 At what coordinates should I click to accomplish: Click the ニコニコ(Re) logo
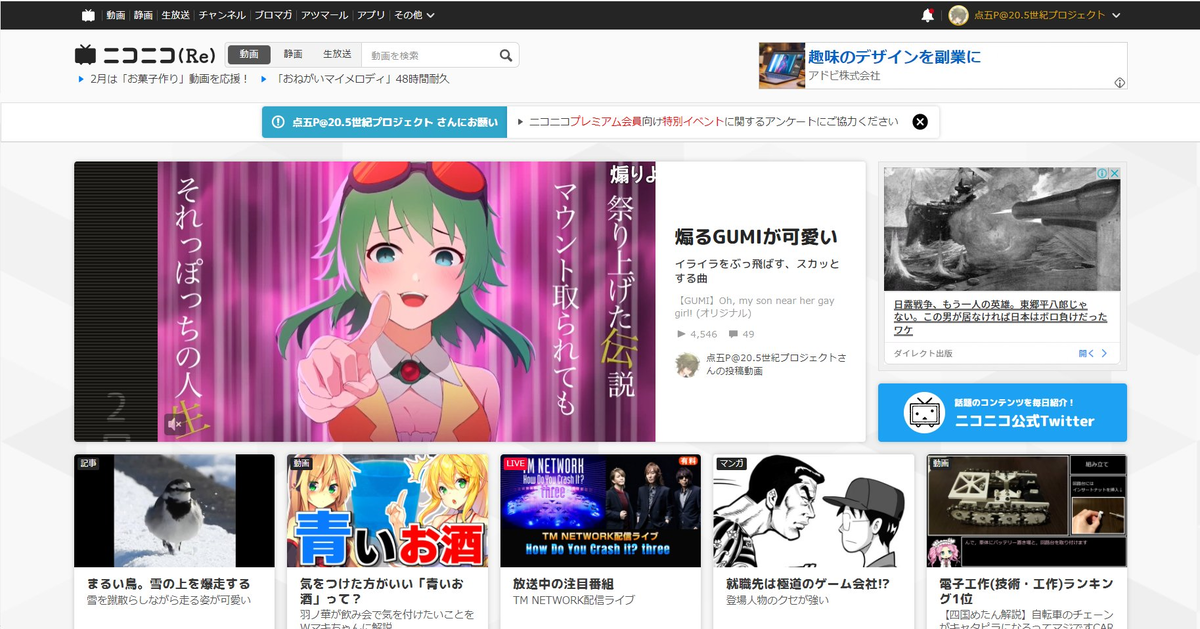click(x=146, y=54)
